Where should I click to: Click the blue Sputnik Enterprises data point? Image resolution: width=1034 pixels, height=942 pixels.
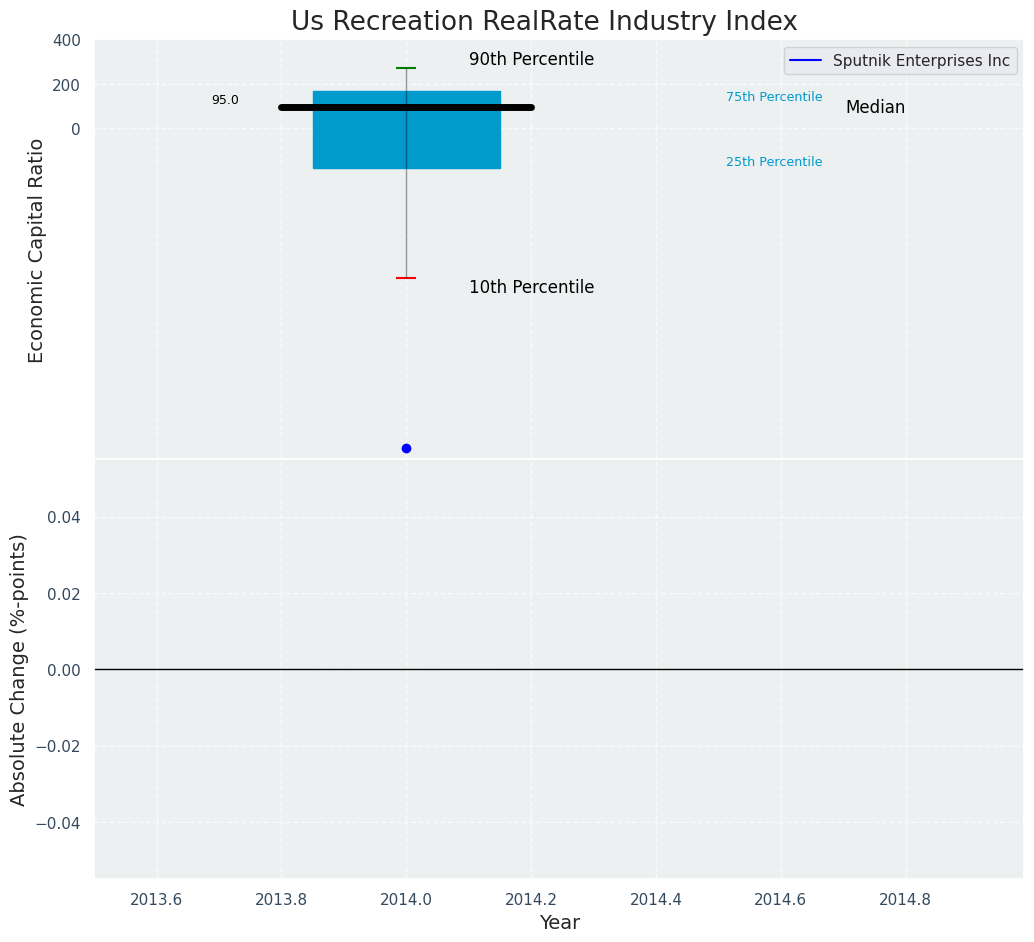pos(406,448)
